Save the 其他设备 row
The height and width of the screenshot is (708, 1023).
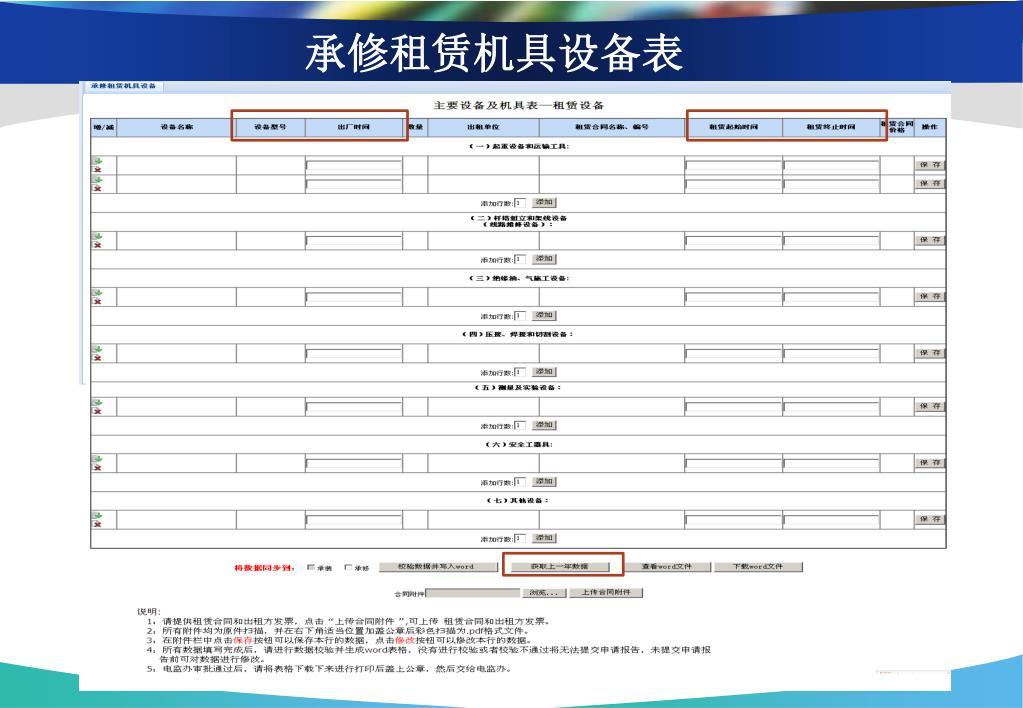pyautogui.click(x=930, y=519)
